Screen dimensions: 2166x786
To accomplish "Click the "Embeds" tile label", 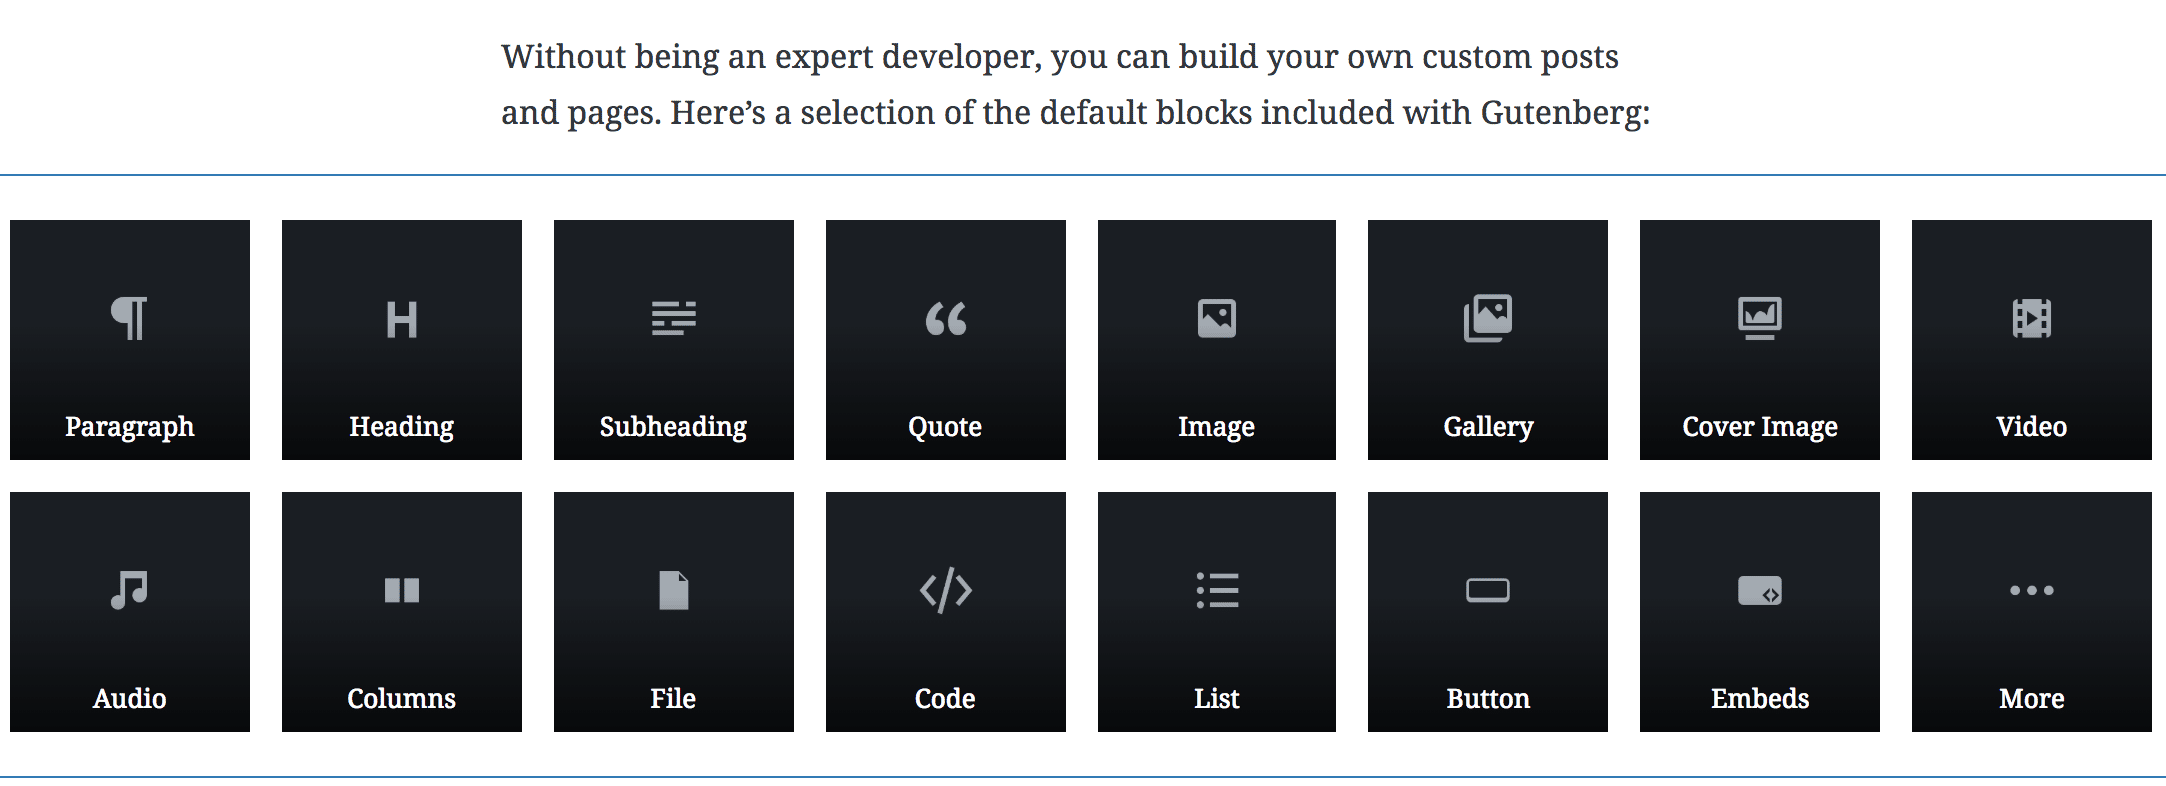I will point(1760,698).
